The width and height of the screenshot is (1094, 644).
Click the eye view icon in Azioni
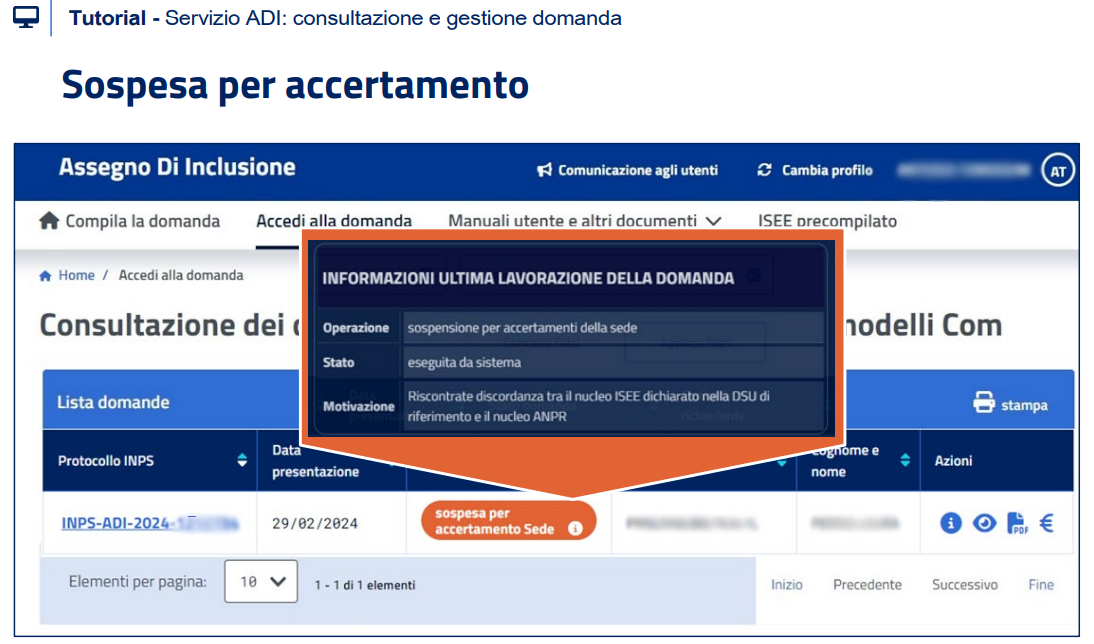[984, 523]
